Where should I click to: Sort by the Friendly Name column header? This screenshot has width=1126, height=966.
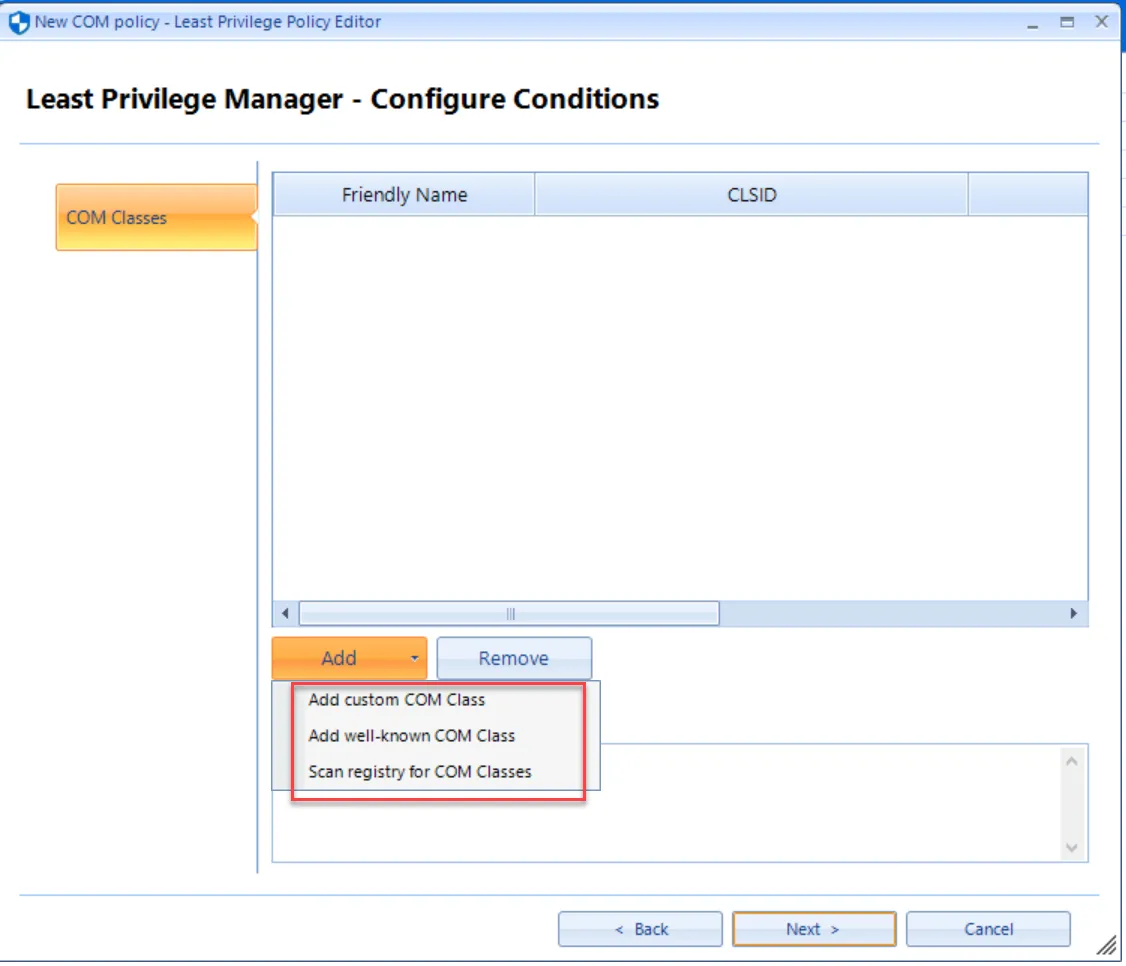404,194
